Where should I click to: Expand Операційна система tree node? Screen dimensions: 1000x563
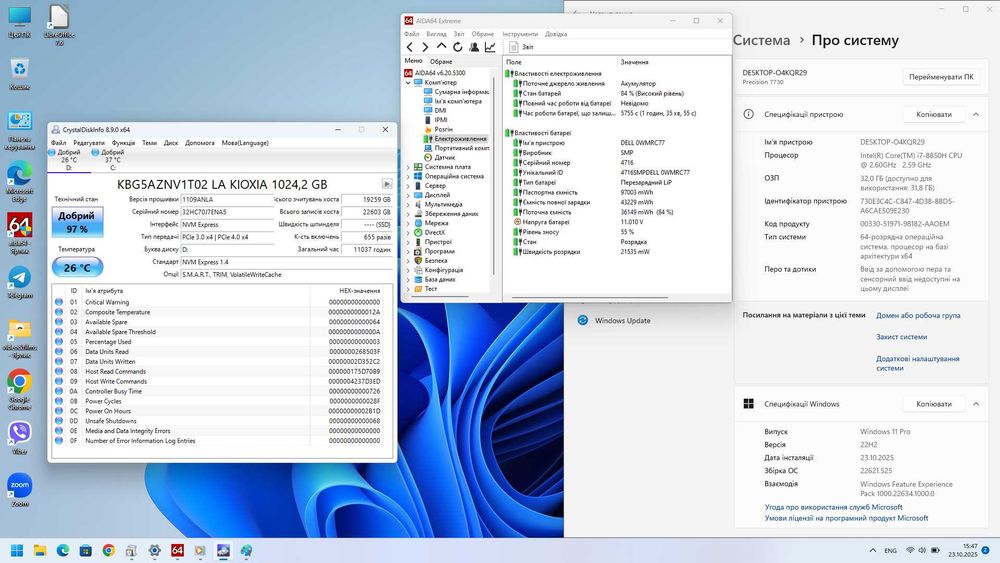point(408,176)
